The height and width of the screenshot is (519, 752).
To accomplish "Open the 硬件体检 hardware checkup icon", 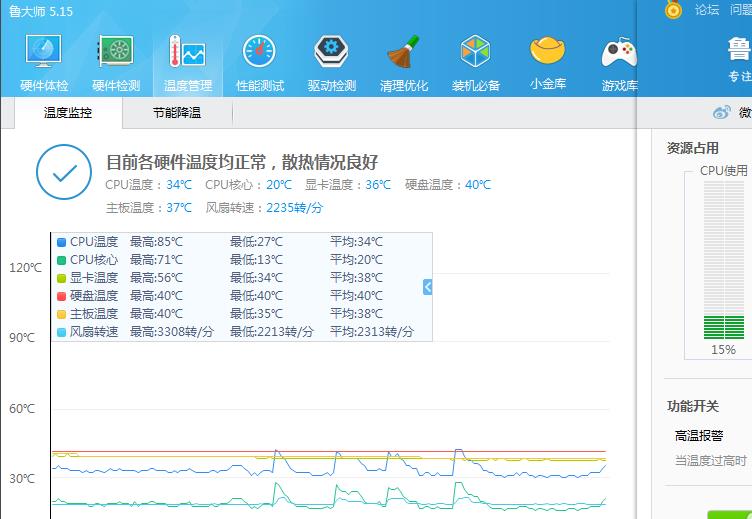I will (x=44, y=53).
